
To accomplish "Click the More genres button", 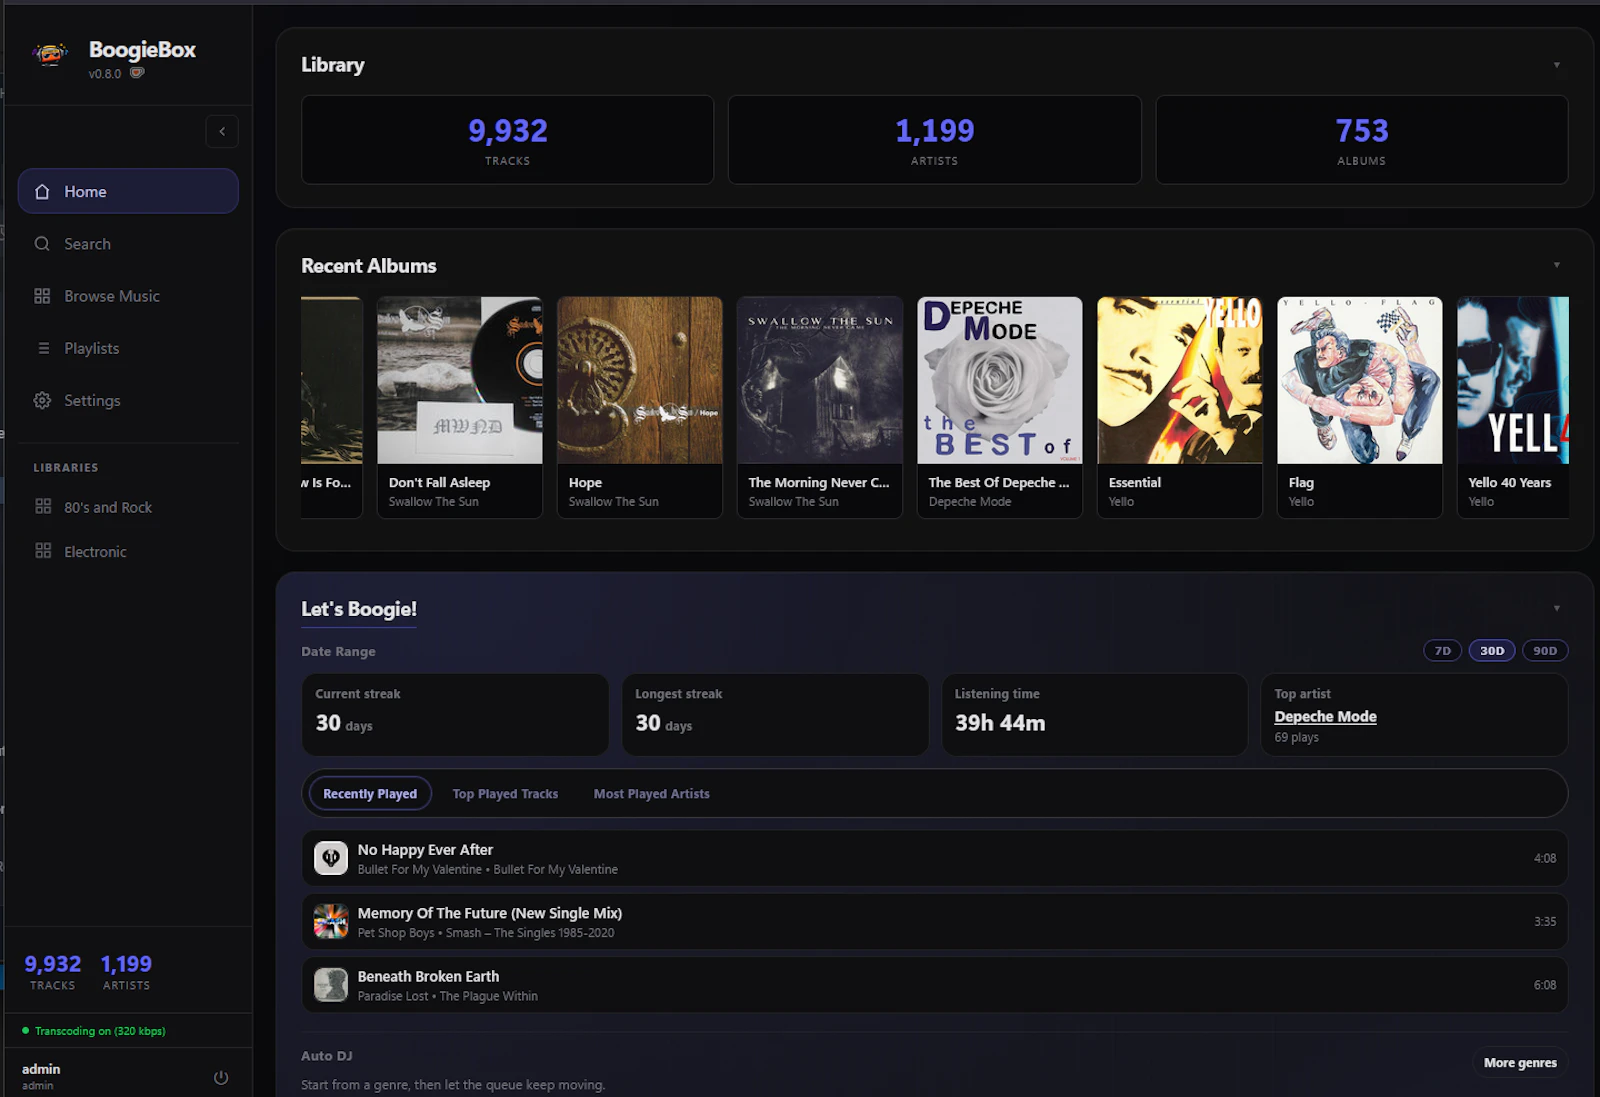I will [x=1520, y=1063].
